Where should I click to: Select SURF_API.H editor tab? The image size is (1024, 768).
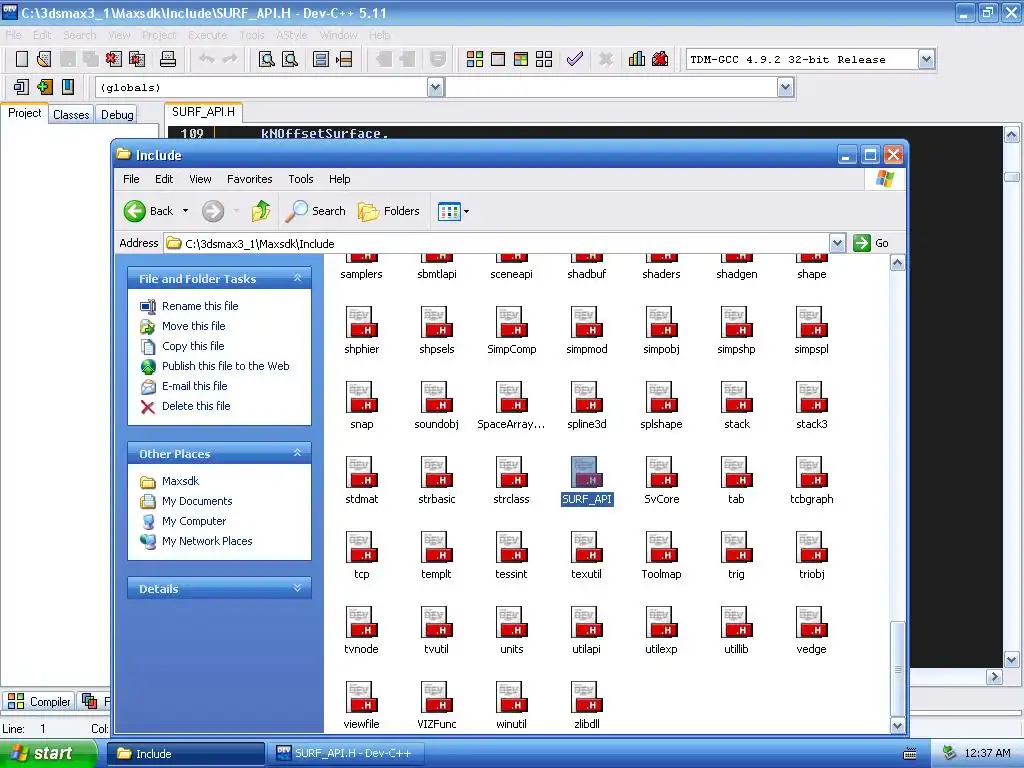203,112
